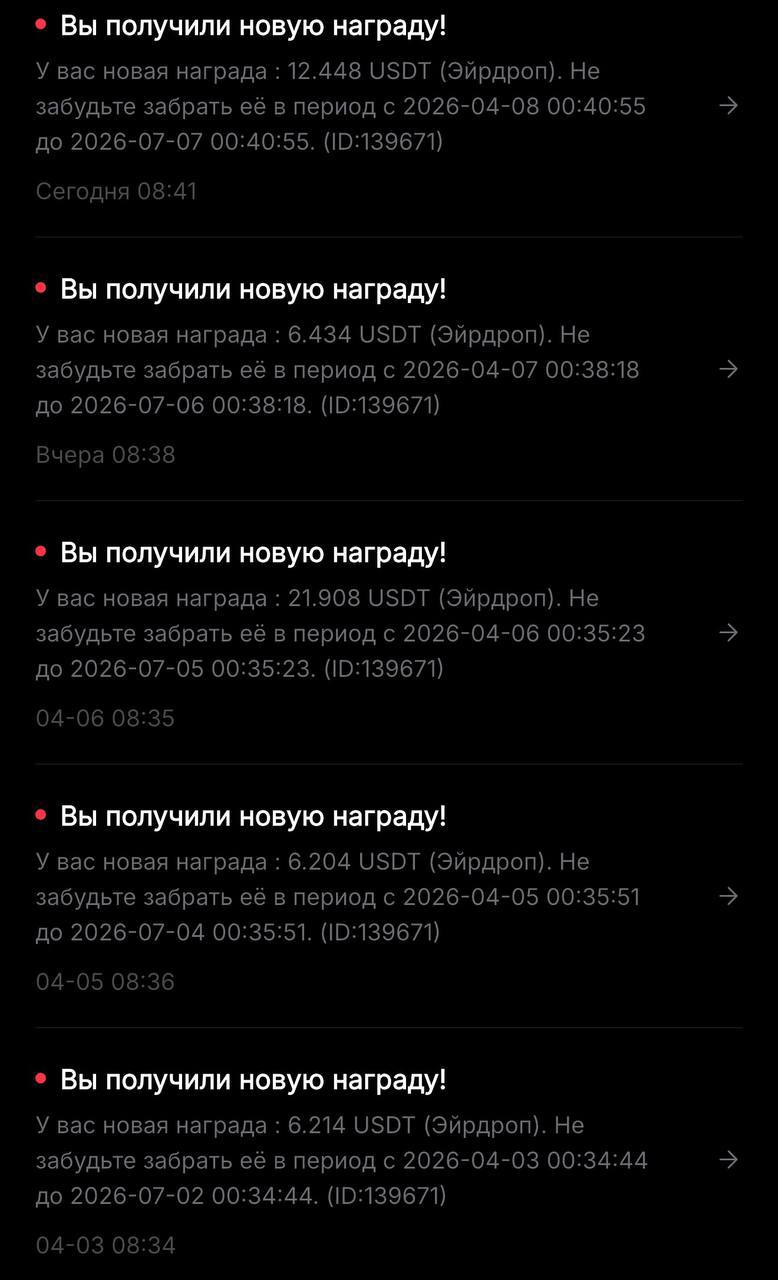The height and width of the screenshot is (1280, 778).
Task: Tap red unread dot on Сегодня 08:41 notification
Action: (41, 24)
